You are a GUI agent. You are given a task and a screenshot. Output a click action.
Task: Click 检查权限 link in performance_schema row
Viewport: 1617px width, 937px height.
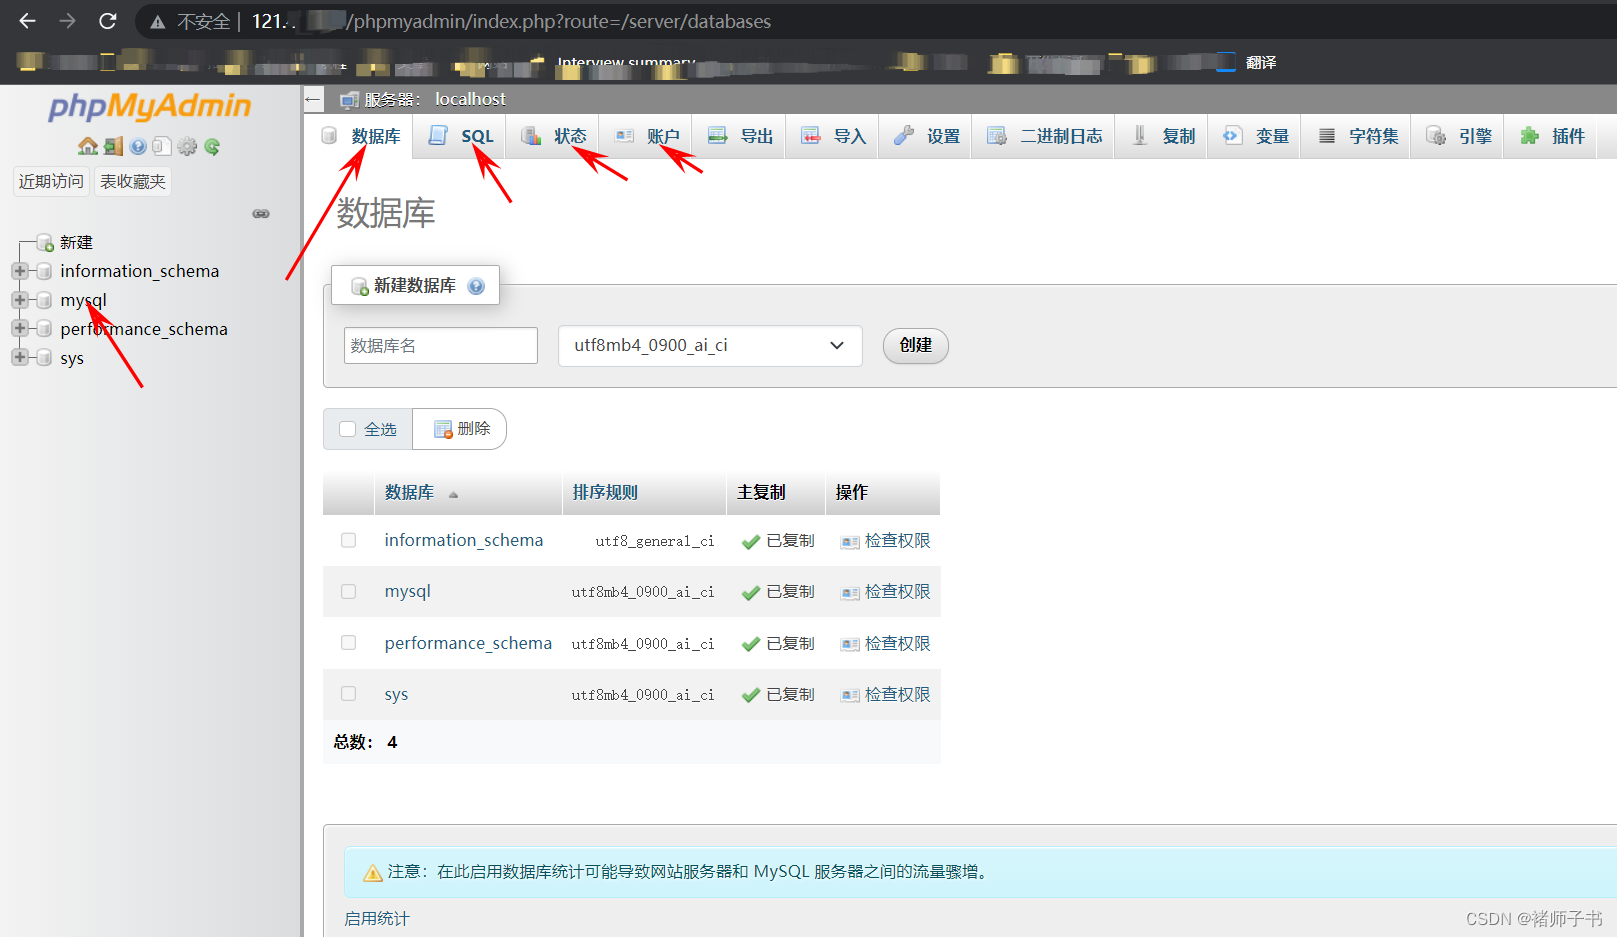coord(898,643)
